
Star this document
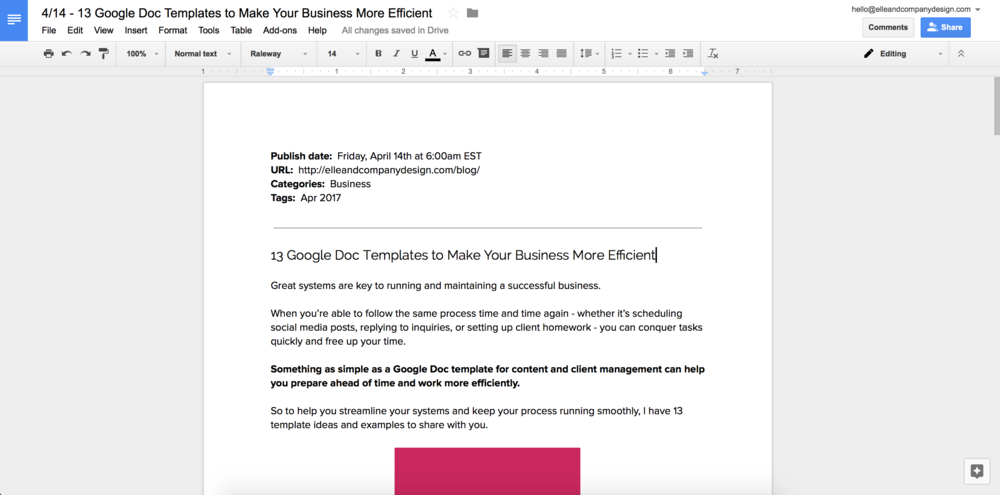coord(453,13)
